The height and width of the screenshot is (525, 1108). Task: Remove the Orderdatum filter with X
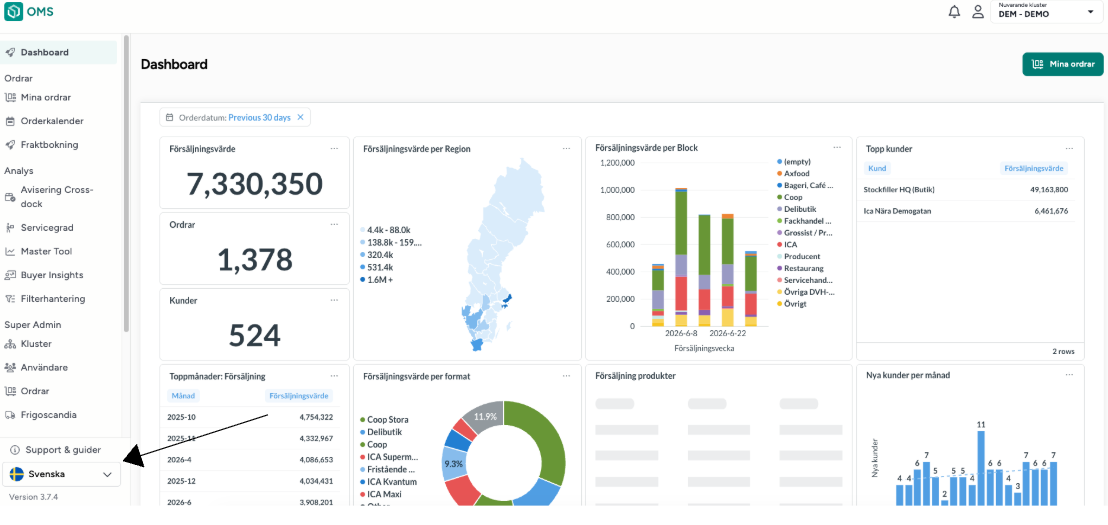(300, 117)
